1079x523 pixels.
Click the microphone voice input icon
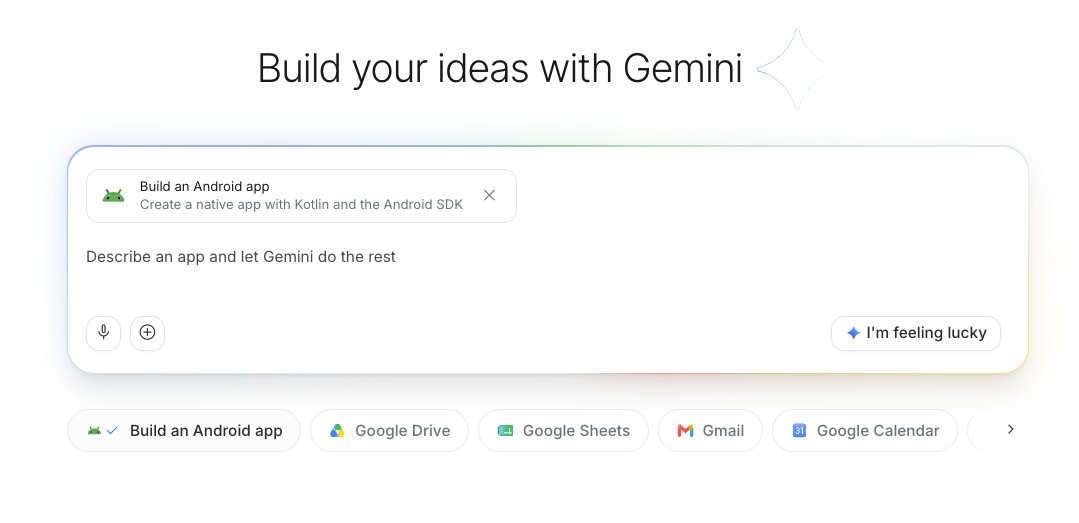pos(103,333)
